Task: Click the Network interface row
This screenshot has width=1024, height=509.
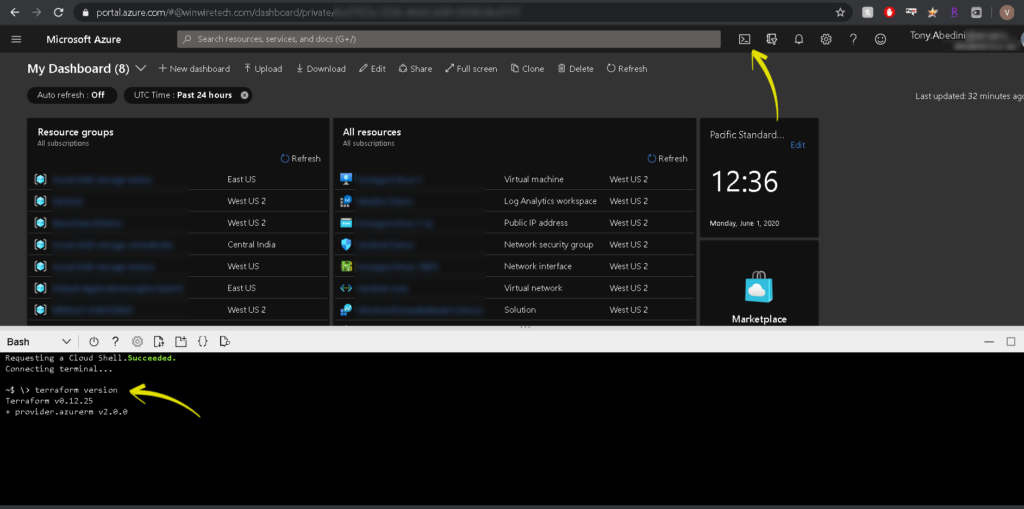Action: [x=514, y=266]
